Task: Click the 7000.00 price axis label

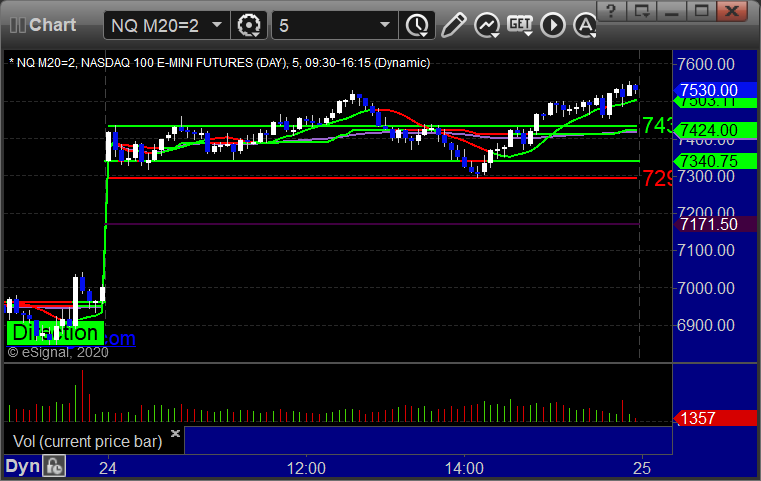Action: pos(706,288)
